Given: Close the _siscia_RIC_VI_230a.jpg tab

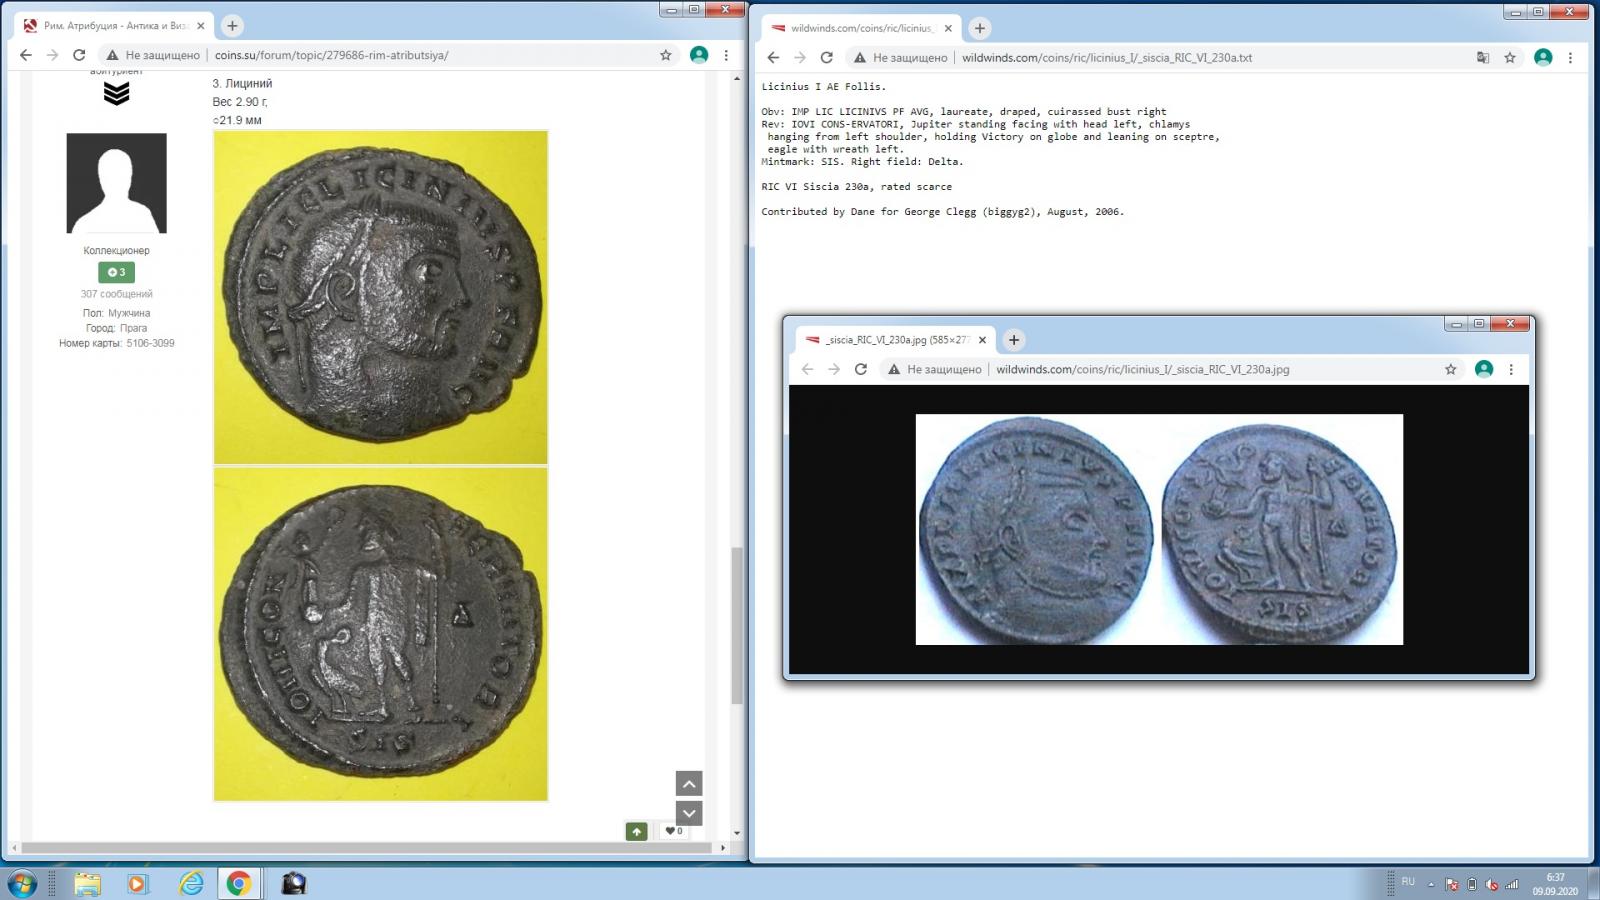Looking at the screenshot, I should pyautogui.click(x=982, y=340).
